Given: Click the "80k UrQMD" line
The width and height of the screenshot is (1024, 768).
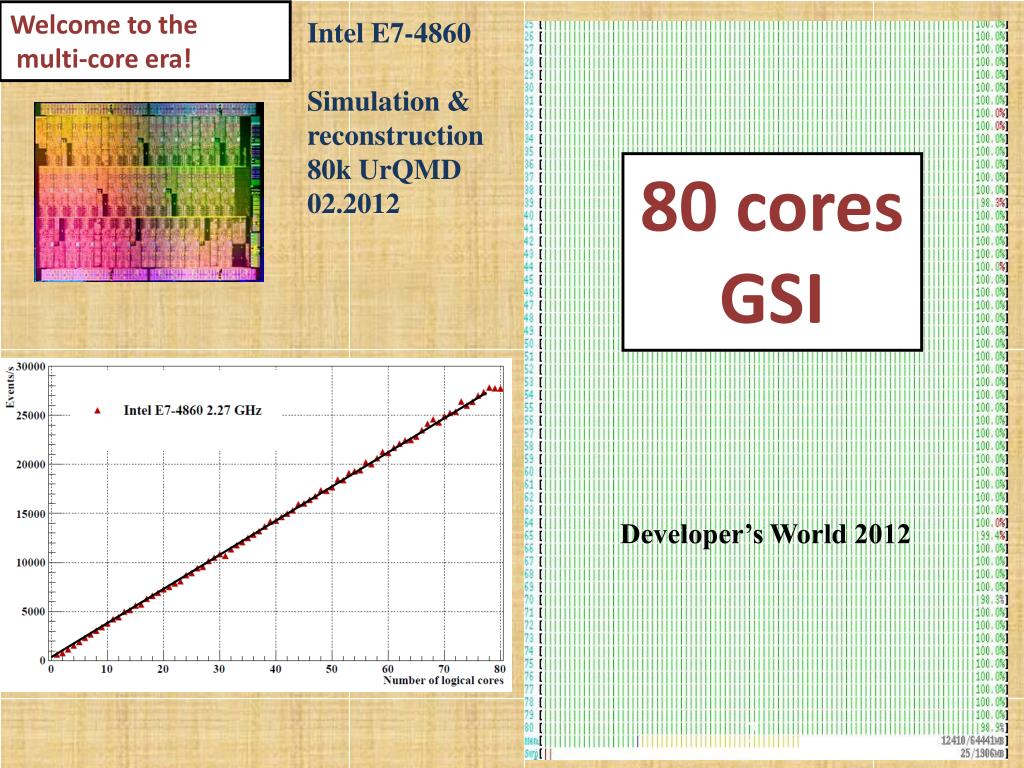Looking at the screenshot, I should [x=384, y=170].
